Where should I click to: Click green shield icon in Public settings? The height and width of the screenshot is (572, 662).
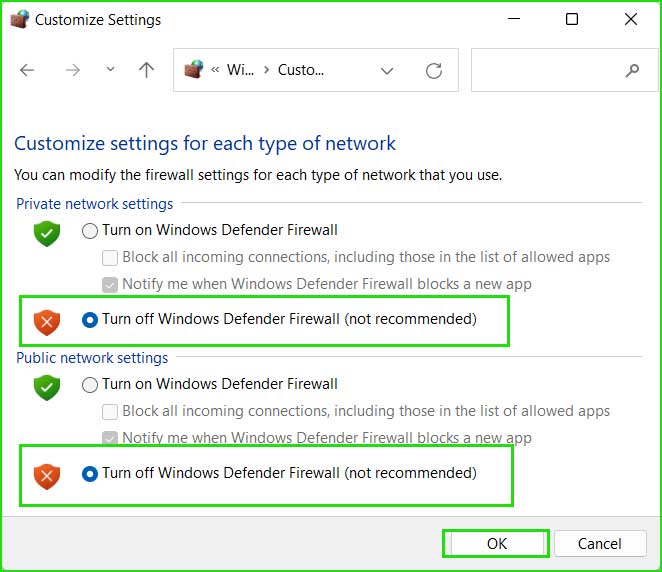pos(47,388)
